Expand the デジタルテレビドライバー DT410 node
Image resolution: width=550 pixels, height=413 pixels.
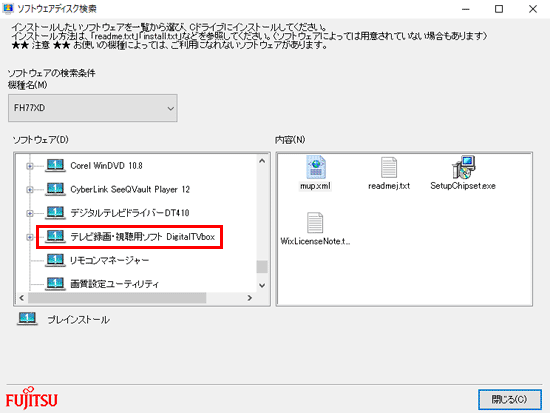click(30, 213)
